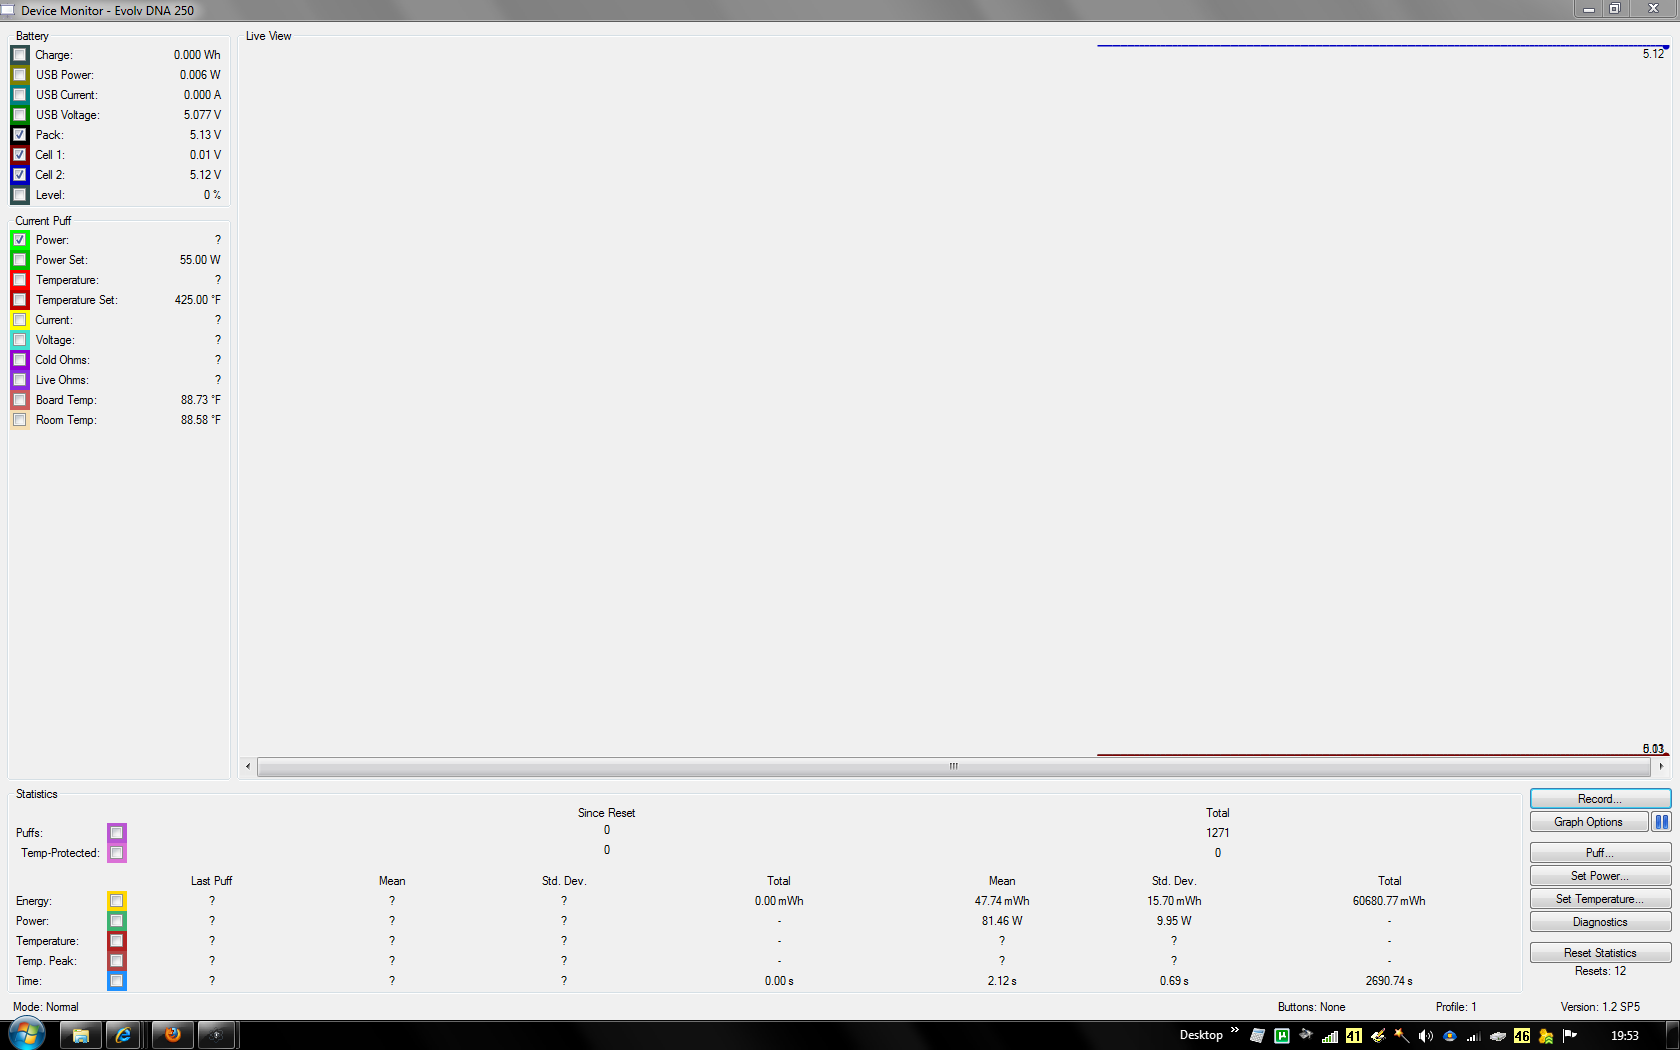Toggle the Board Temp checkbox
This screenshot has width=1680, height=1050.
click(20, 400)
